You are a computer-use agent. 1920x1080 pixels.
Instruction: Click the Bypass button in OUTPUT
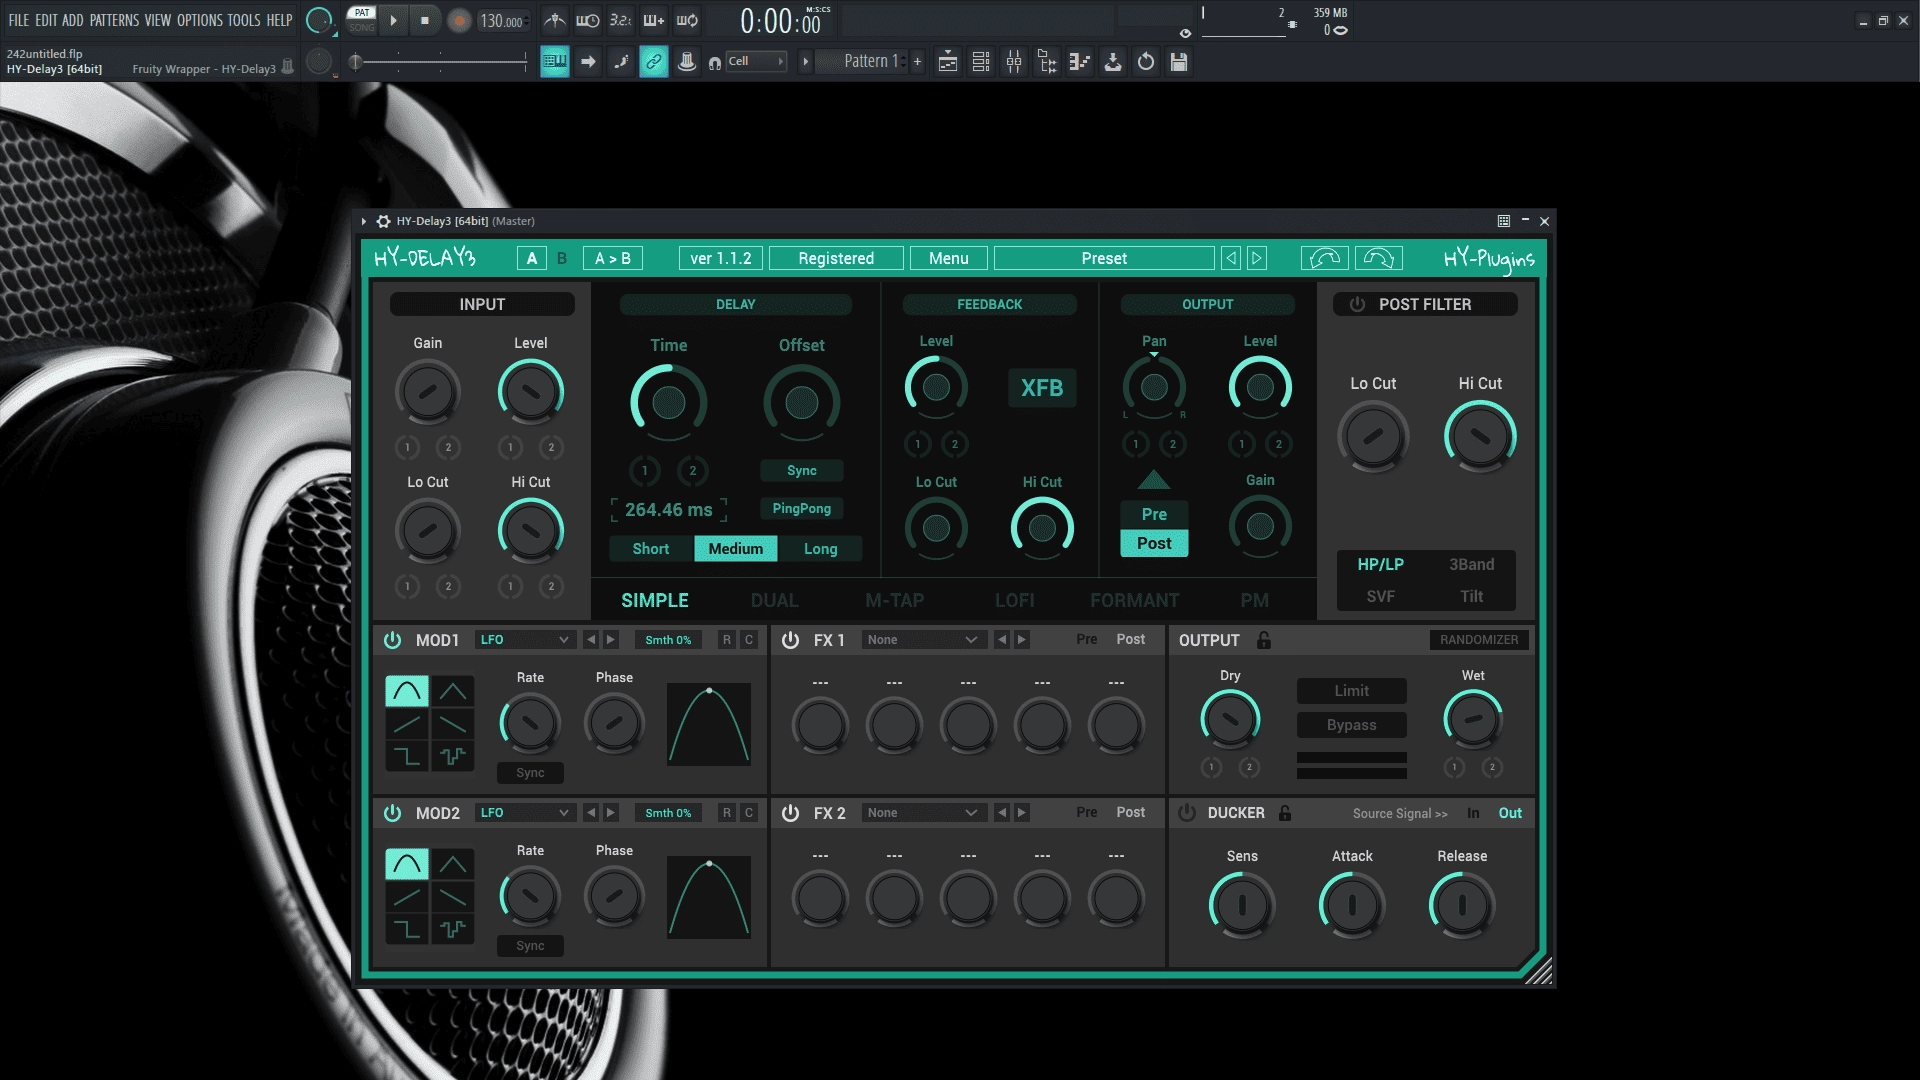[x=1351, y=725]
